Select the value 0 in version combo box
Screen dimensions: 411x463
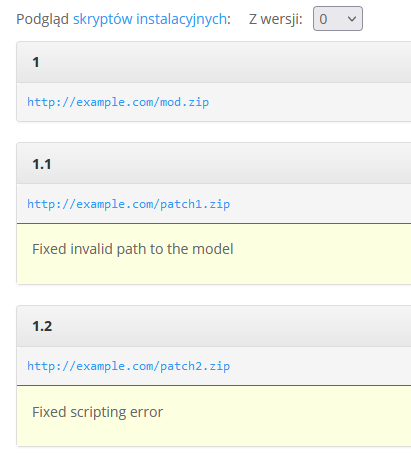pos(323,19)
